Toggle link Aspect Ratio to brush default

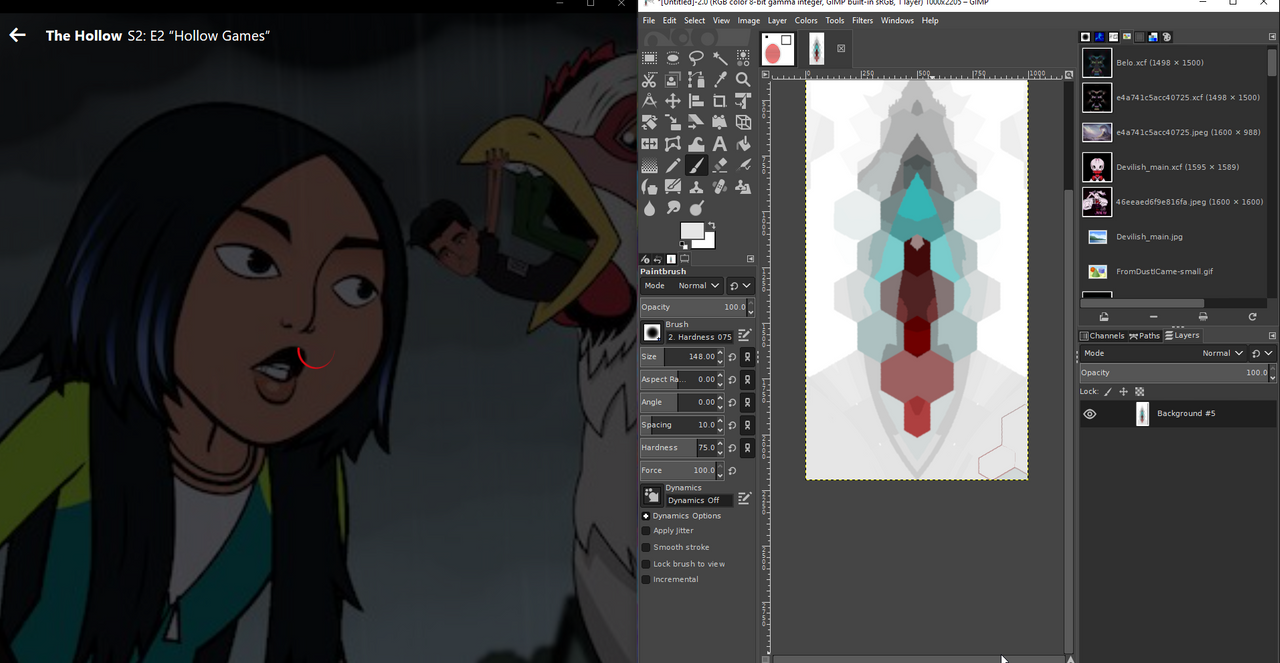pos(747,380)
